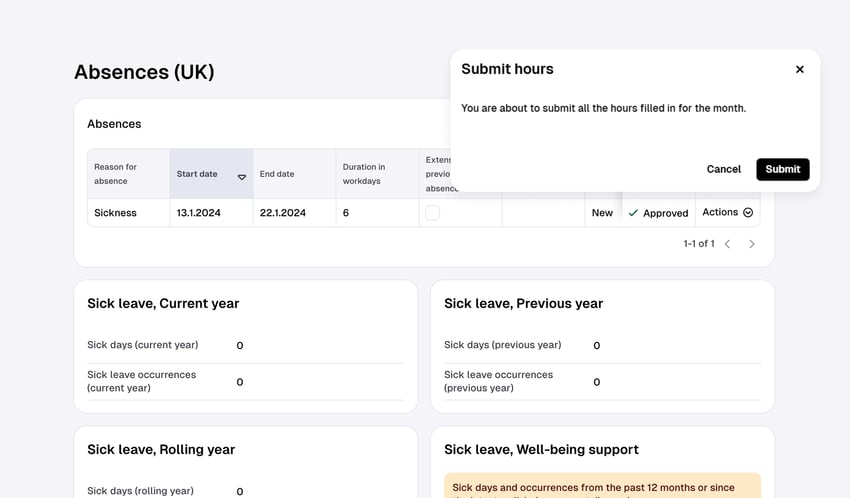
Task: Click the Sickness reason cell
Action: click(x=116, y=213)
